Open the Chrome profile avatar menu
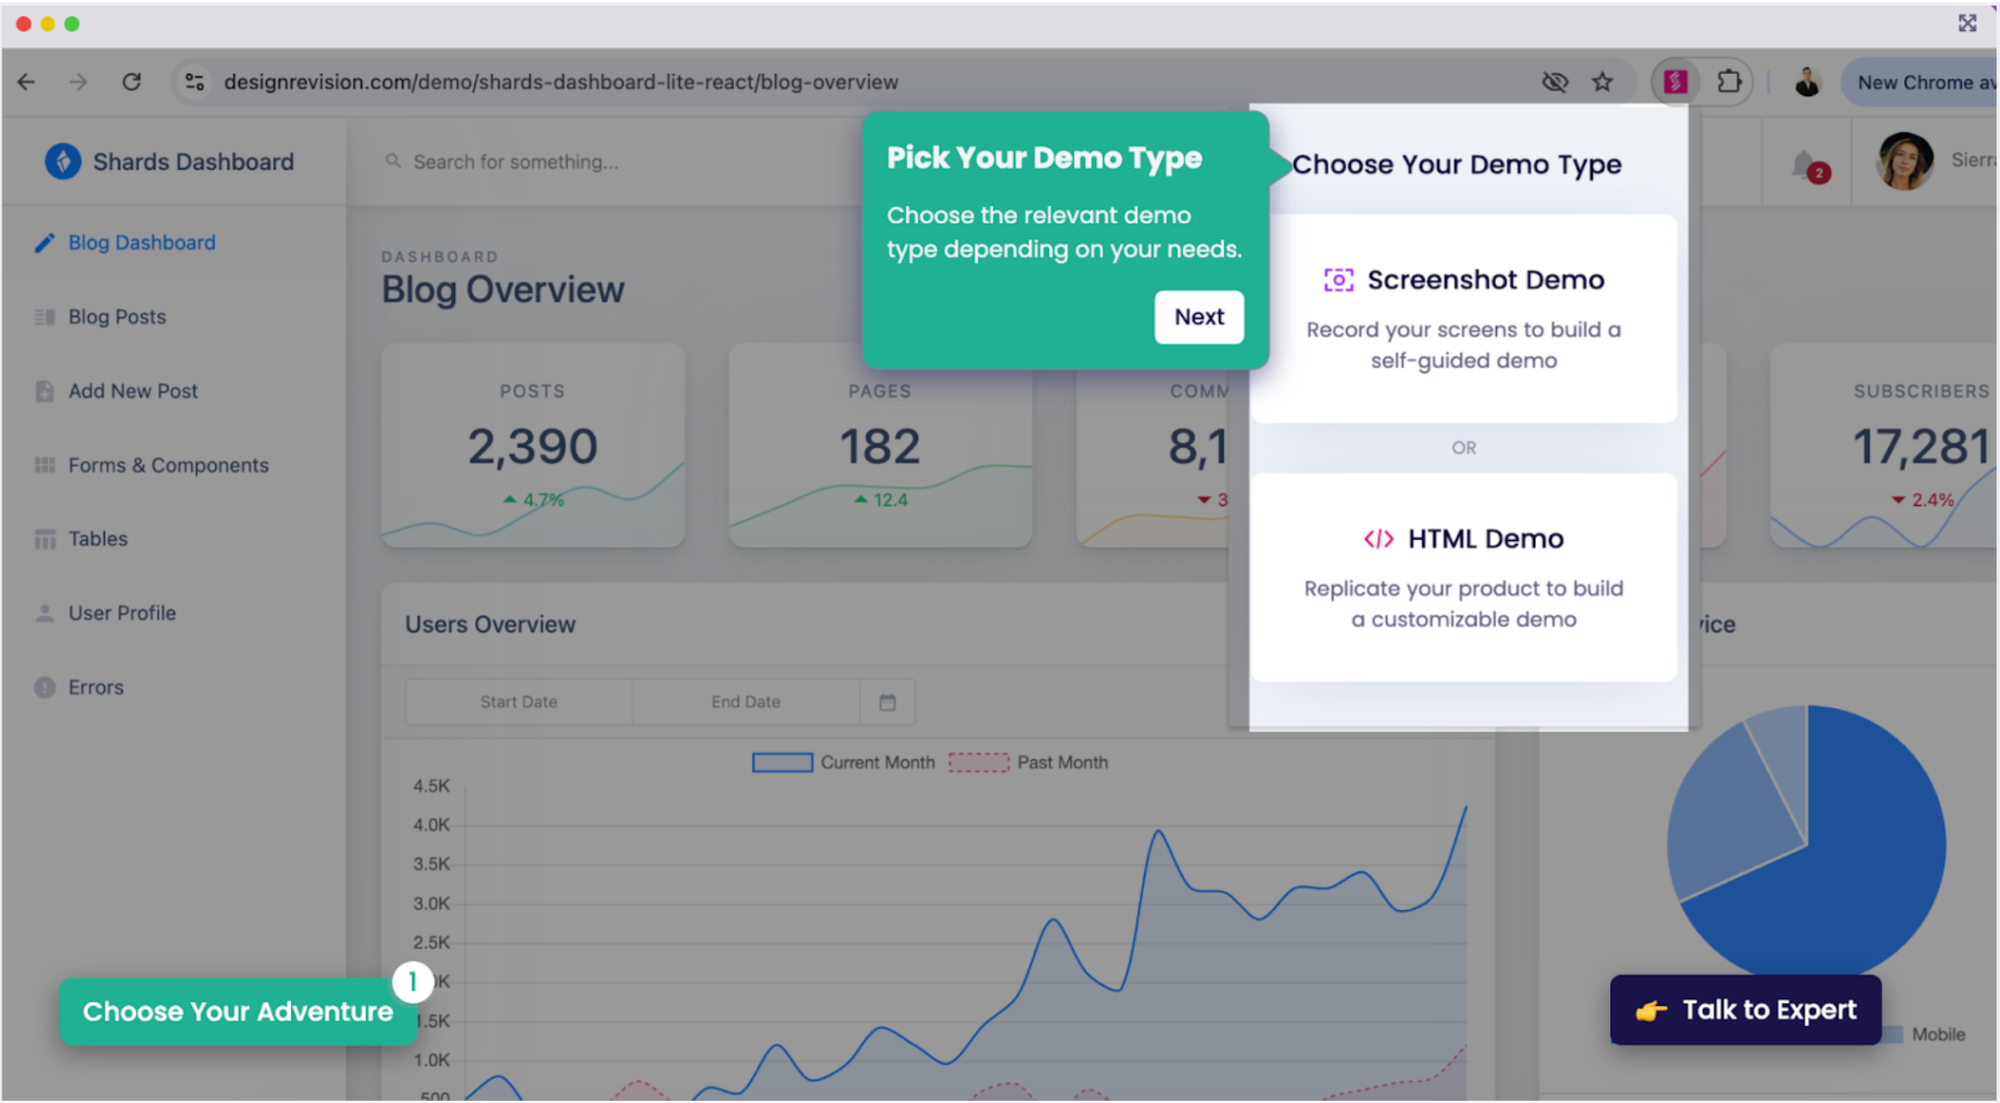This screenshot has height=1103, width=2000. pos(1807,82)
